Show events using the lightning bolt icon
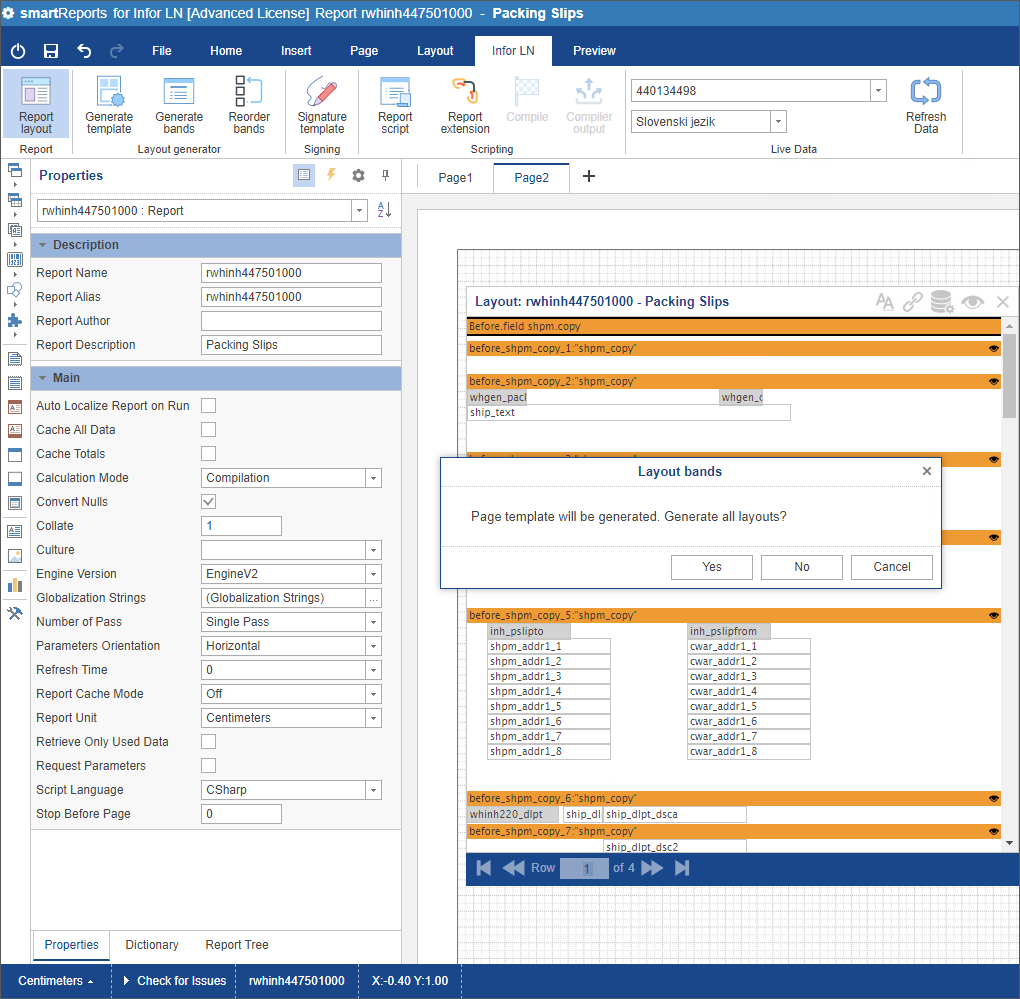 pyautogui.click(x=331, y=175)
